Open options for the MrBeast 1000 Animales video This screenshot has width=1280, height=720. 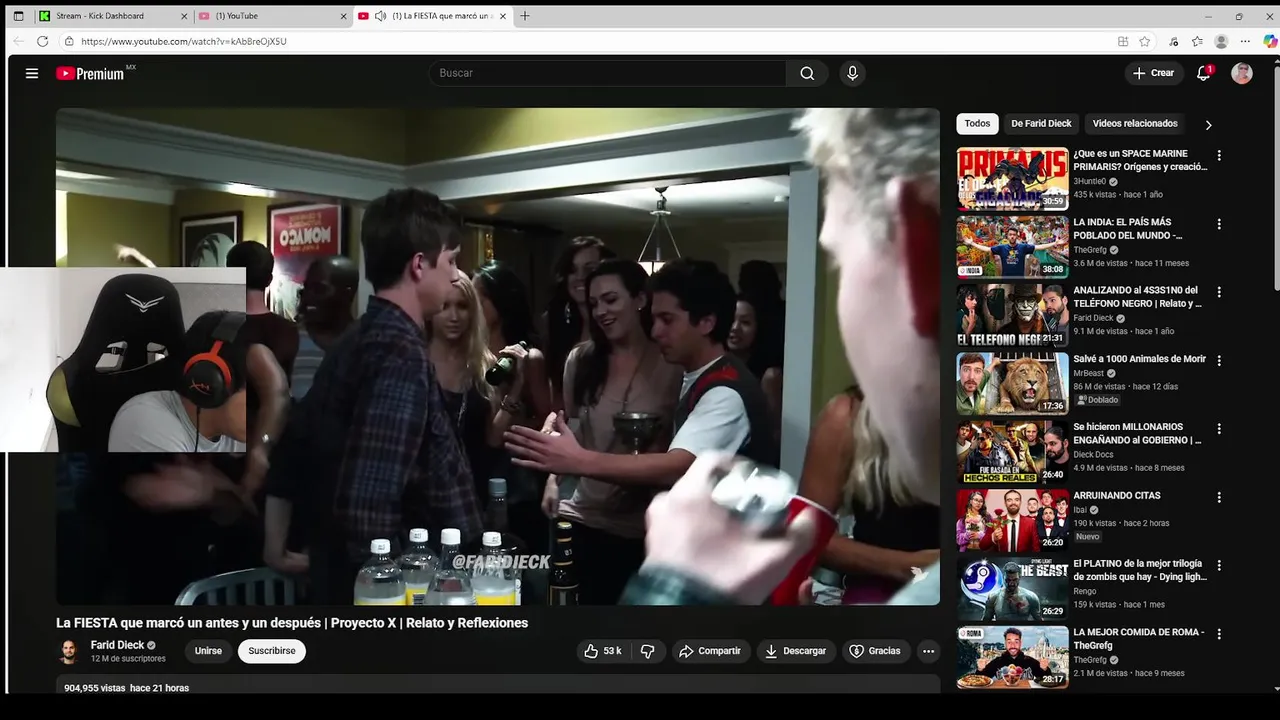(1219, 360)
